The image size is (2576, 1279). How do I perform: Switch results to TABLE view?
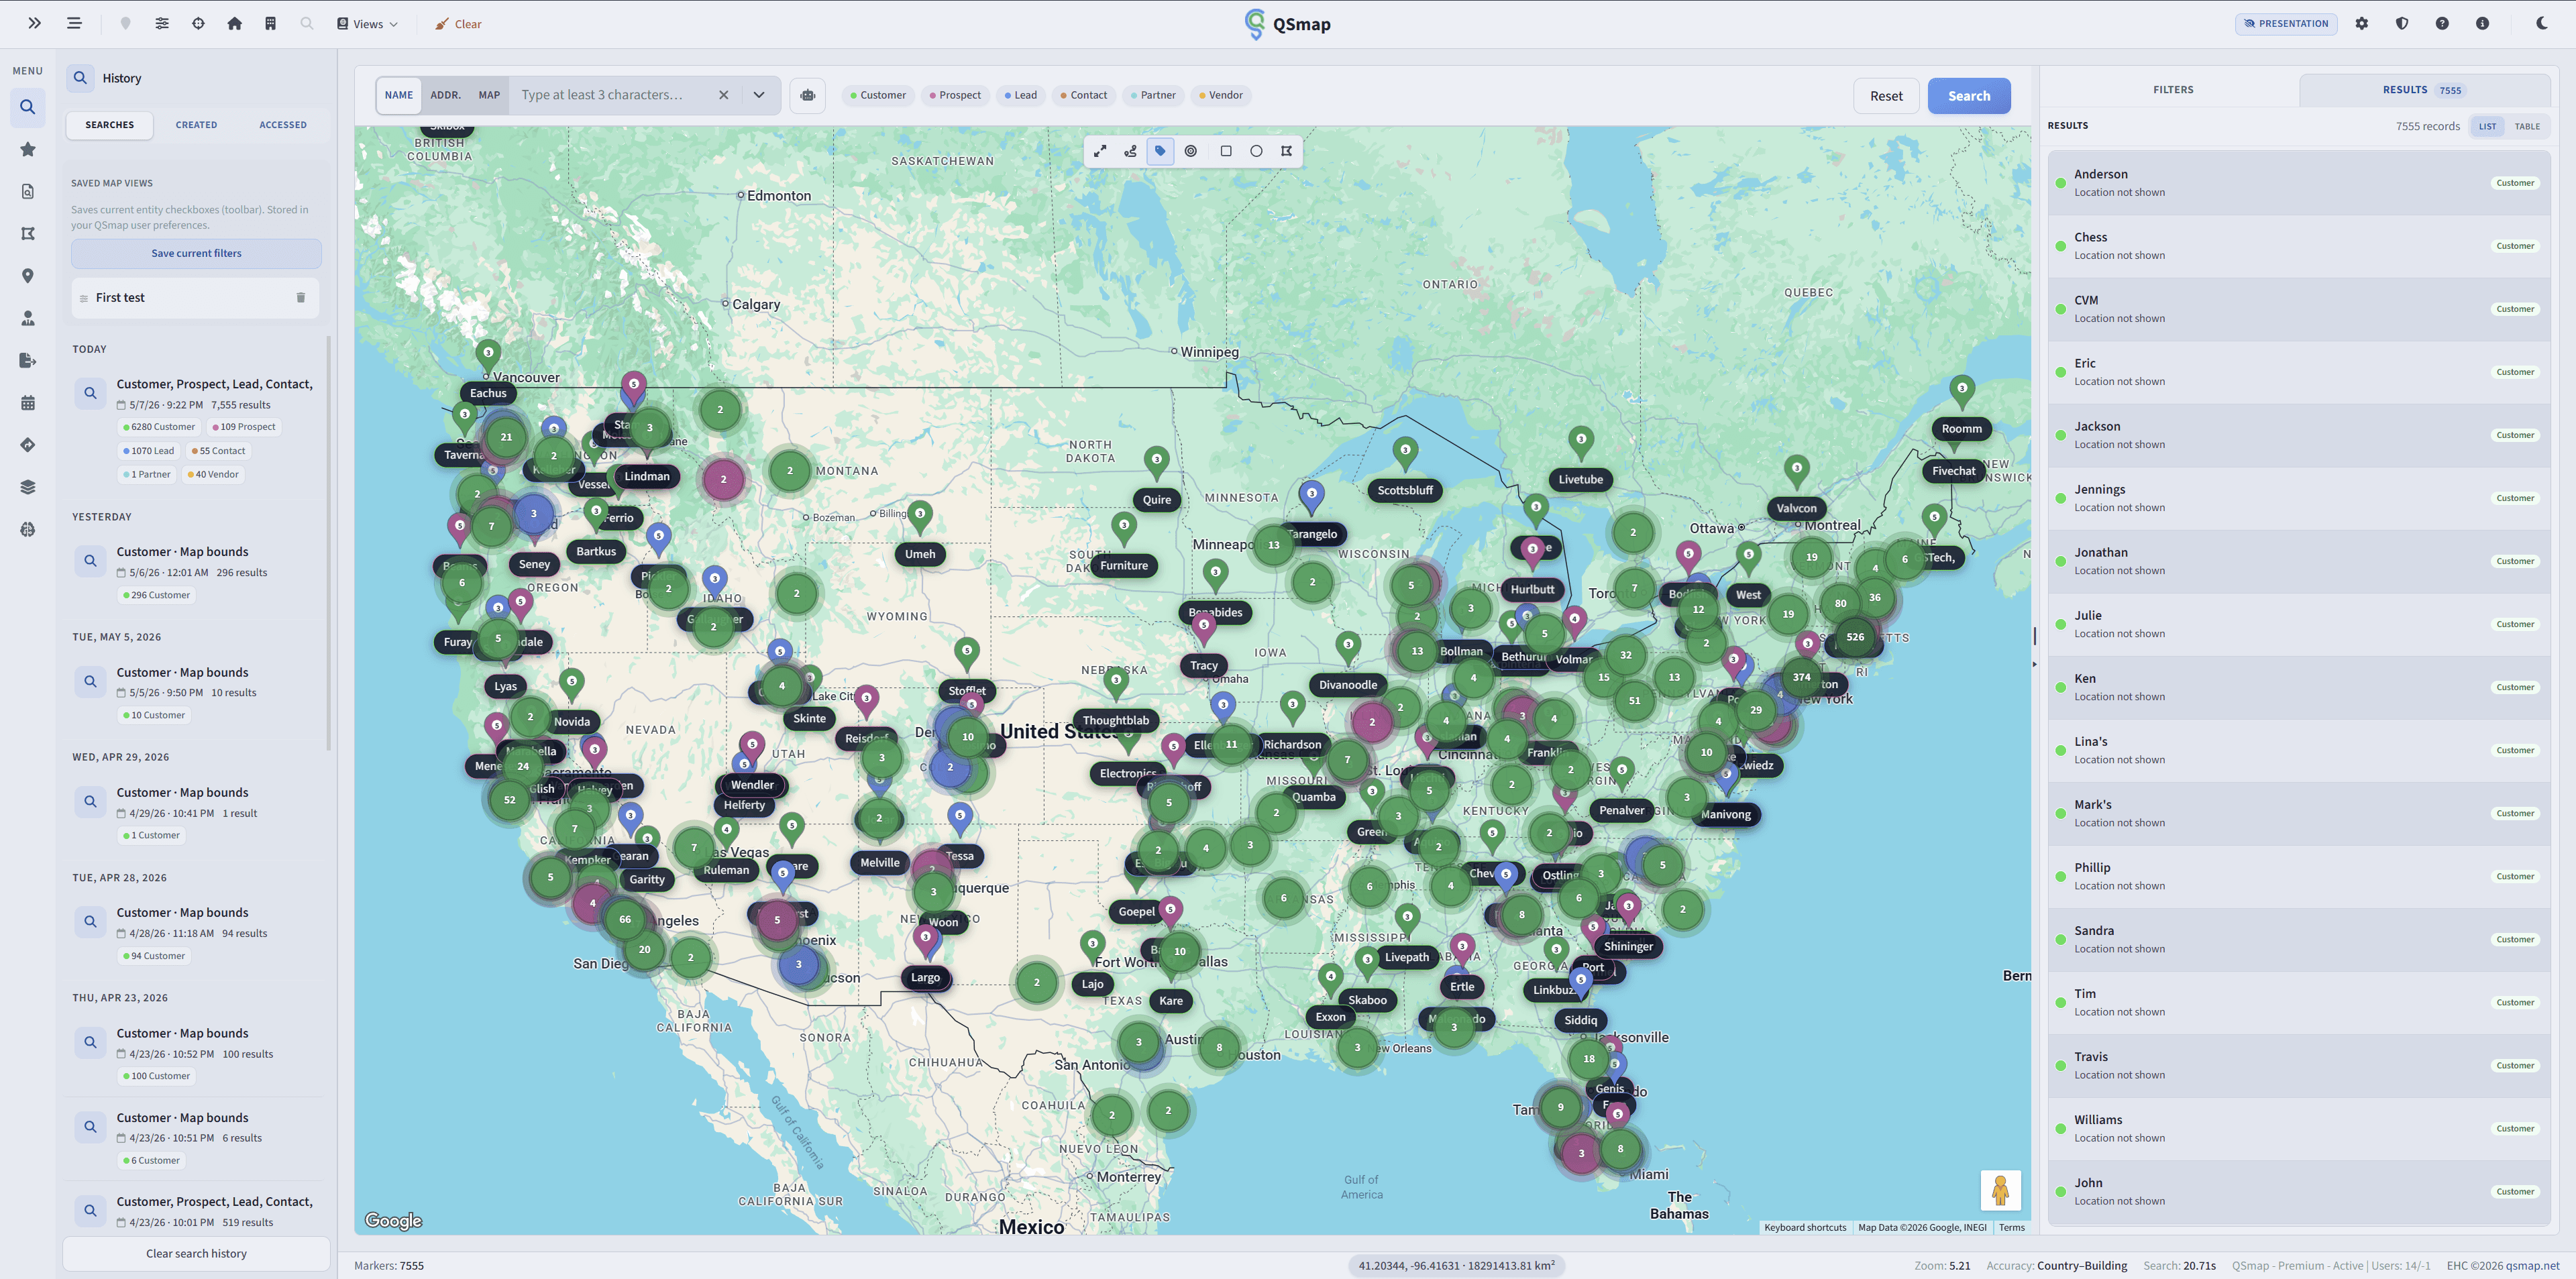[x=2527, y=126]
